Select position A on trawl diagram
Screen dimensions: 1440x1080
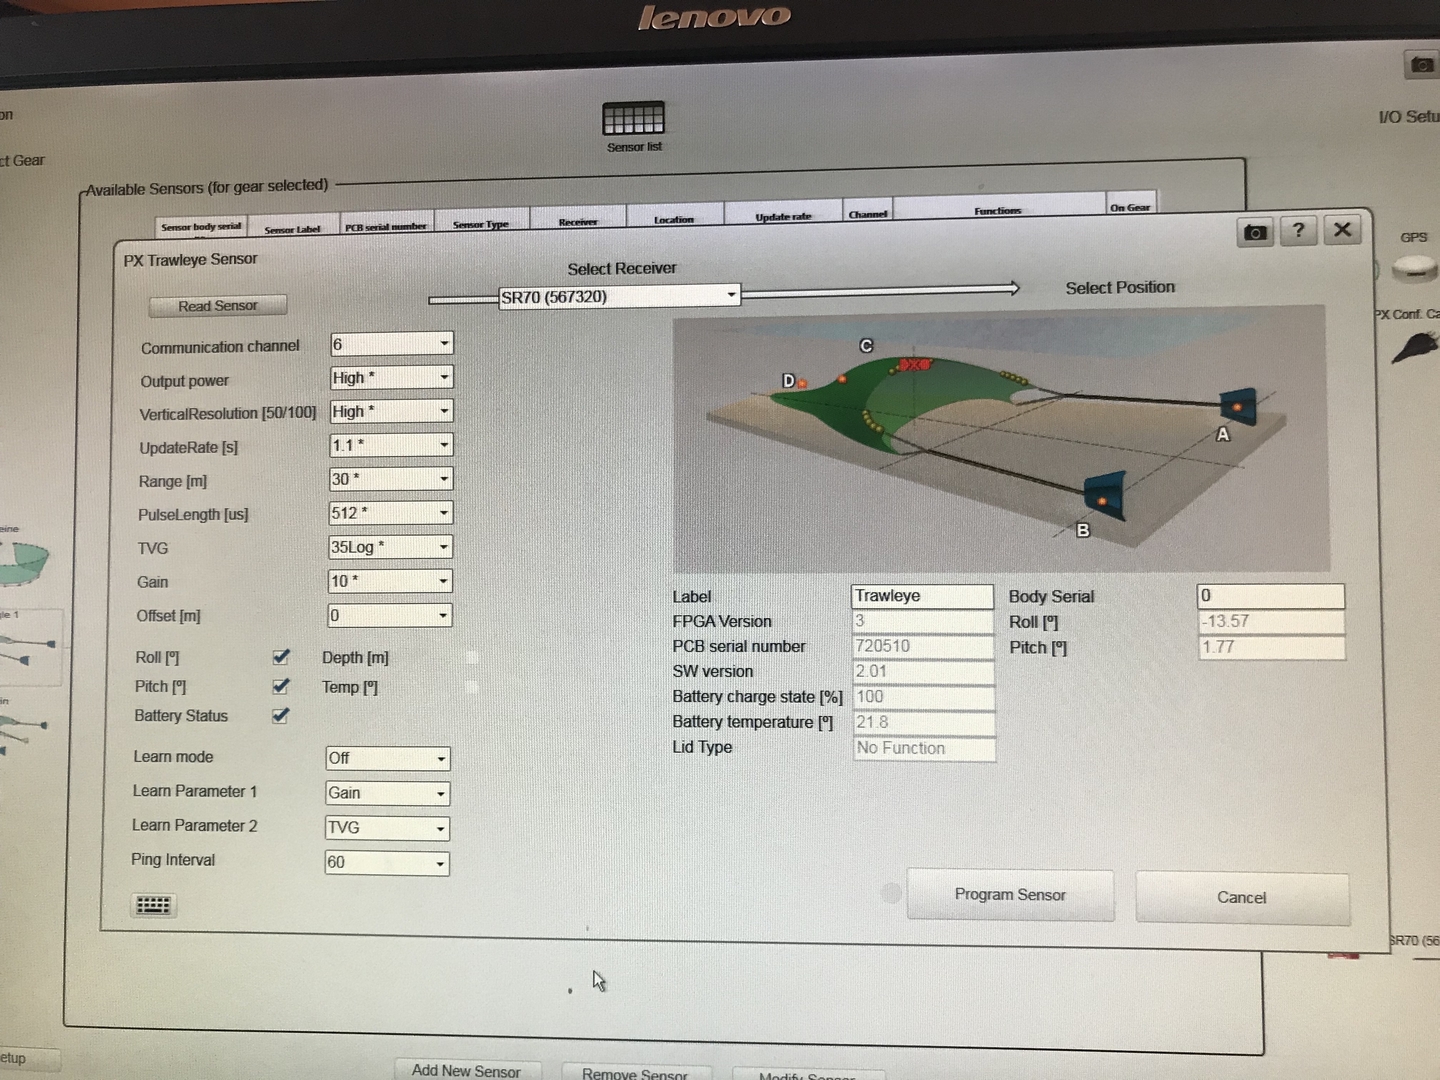click(1238, 406)
